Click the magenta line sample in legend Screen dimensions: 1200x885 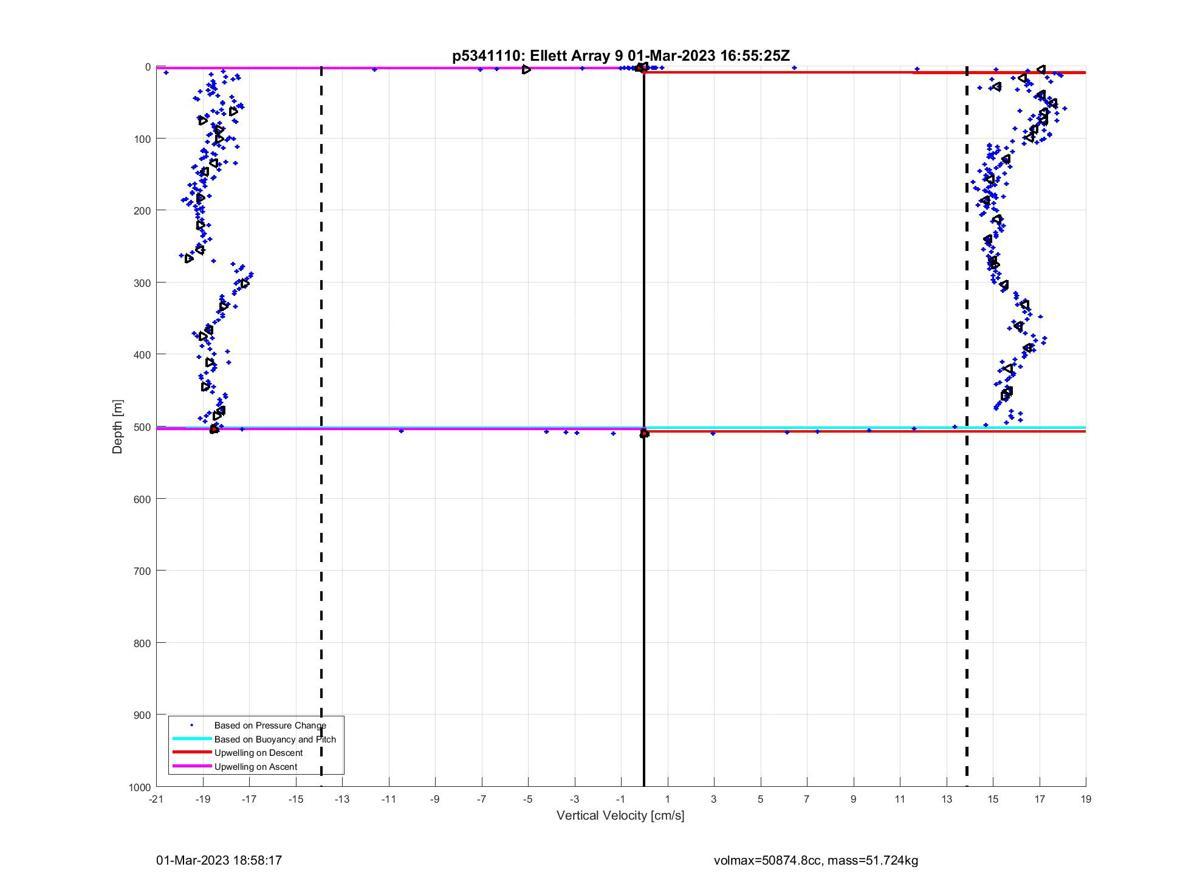(191, 767)
